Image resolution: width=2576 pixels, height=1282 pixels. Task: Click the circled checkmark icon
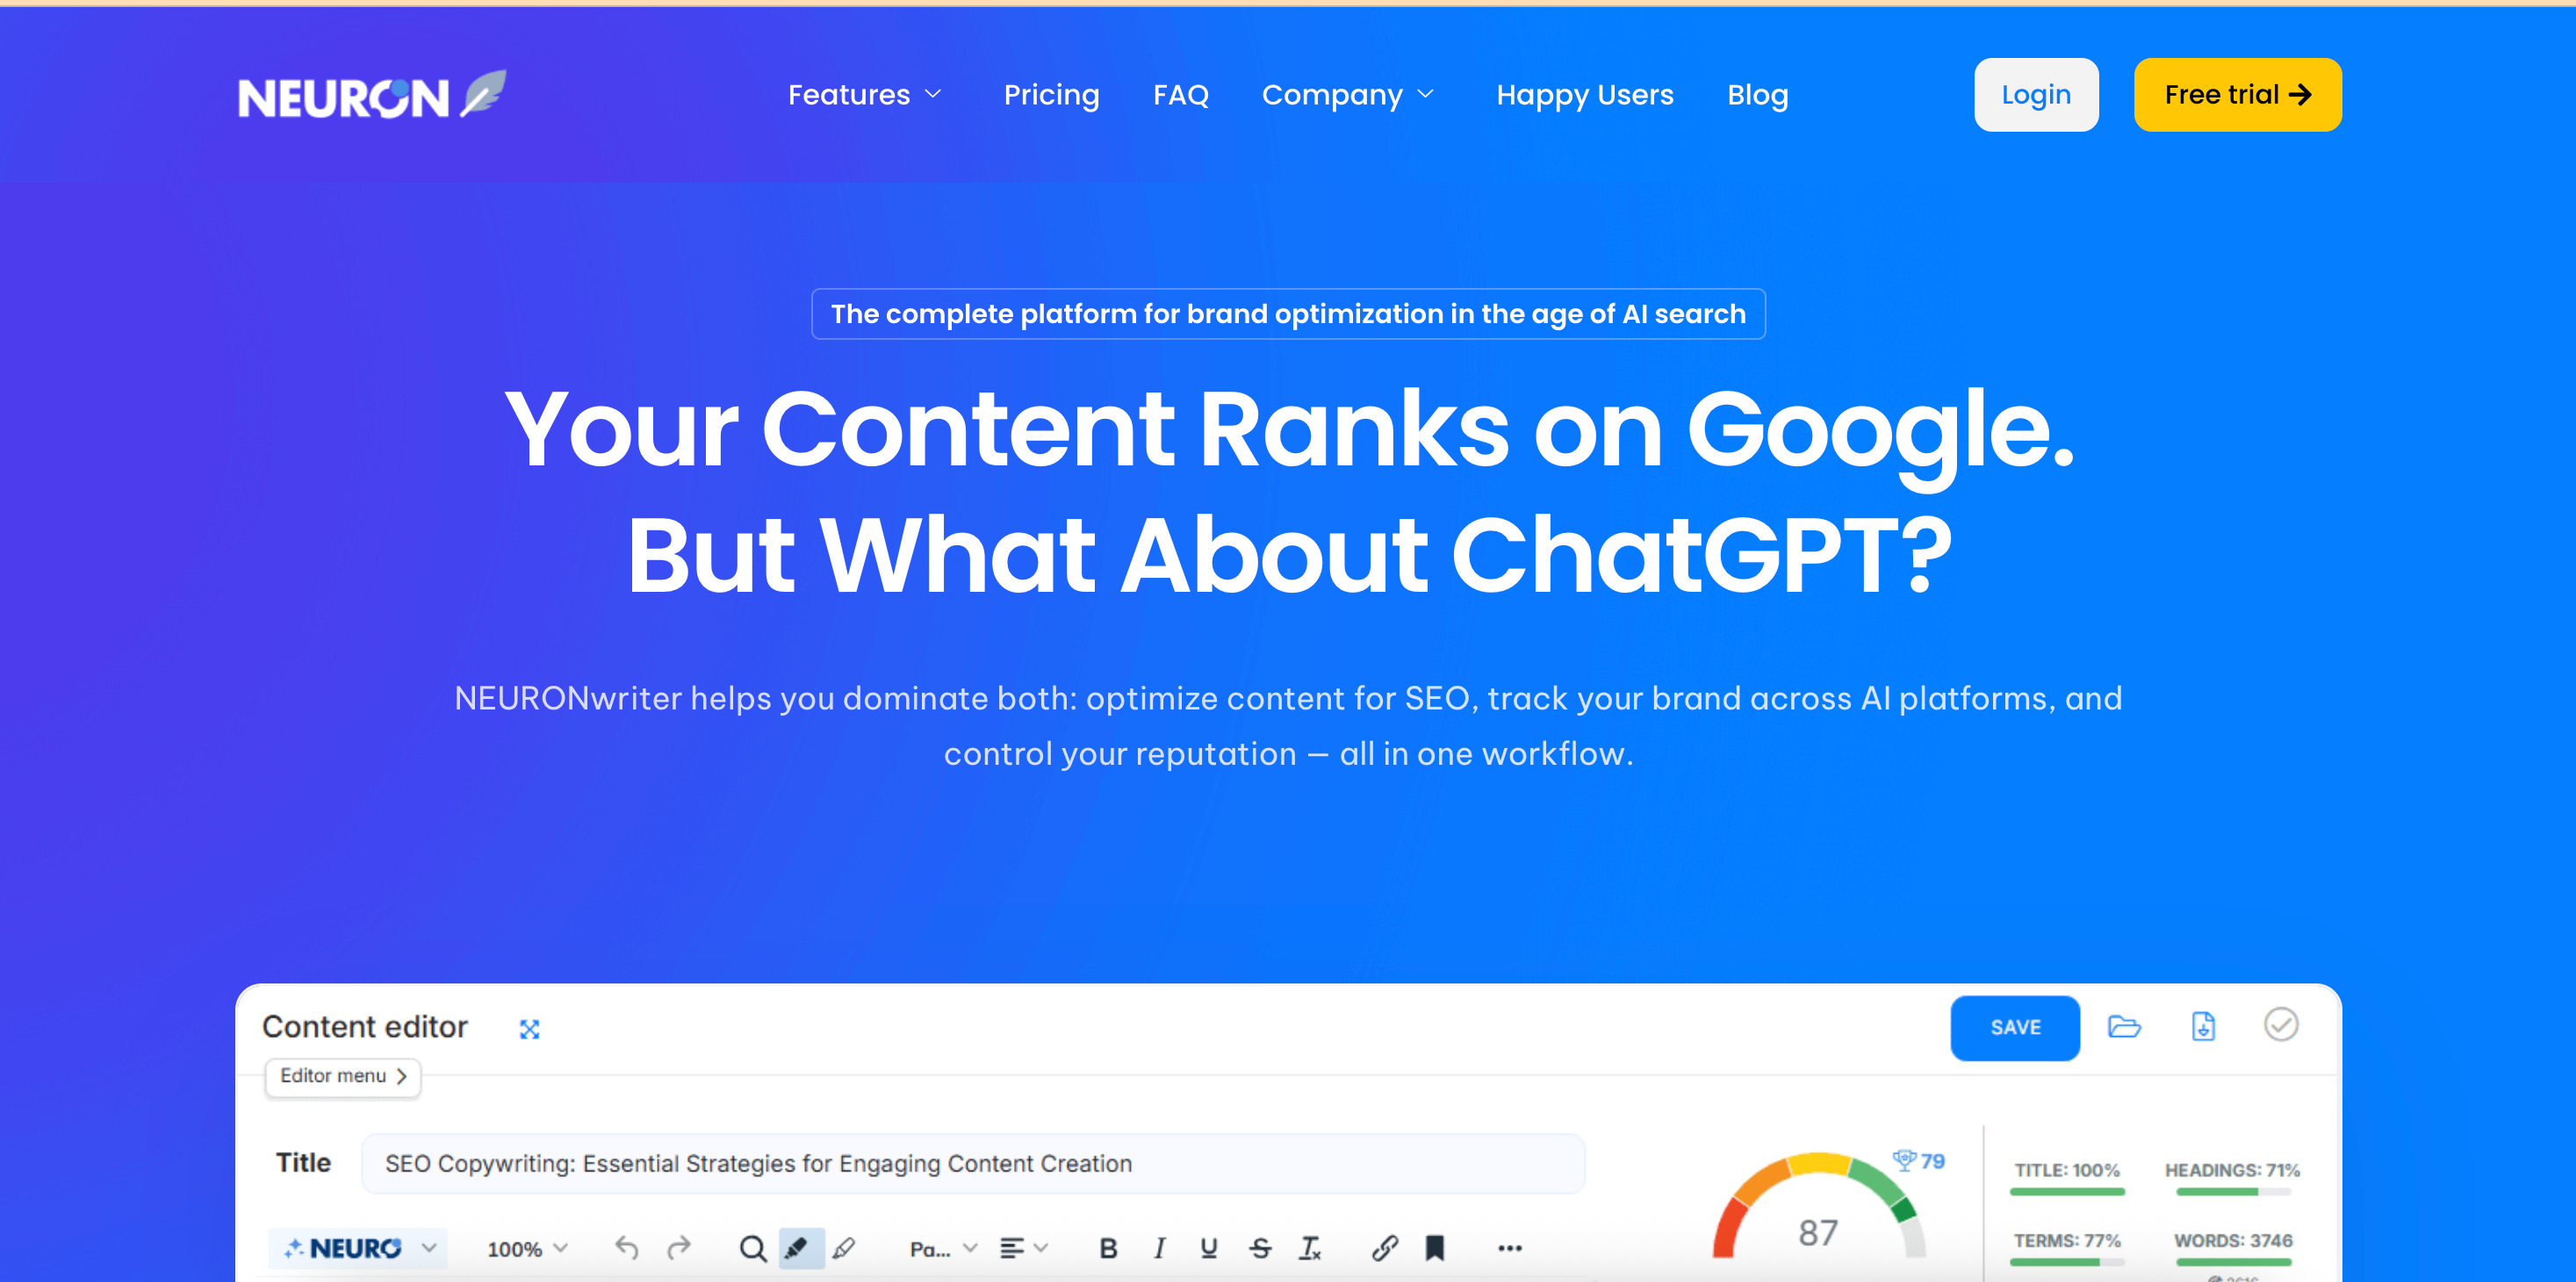[x=2280, y=1025]
